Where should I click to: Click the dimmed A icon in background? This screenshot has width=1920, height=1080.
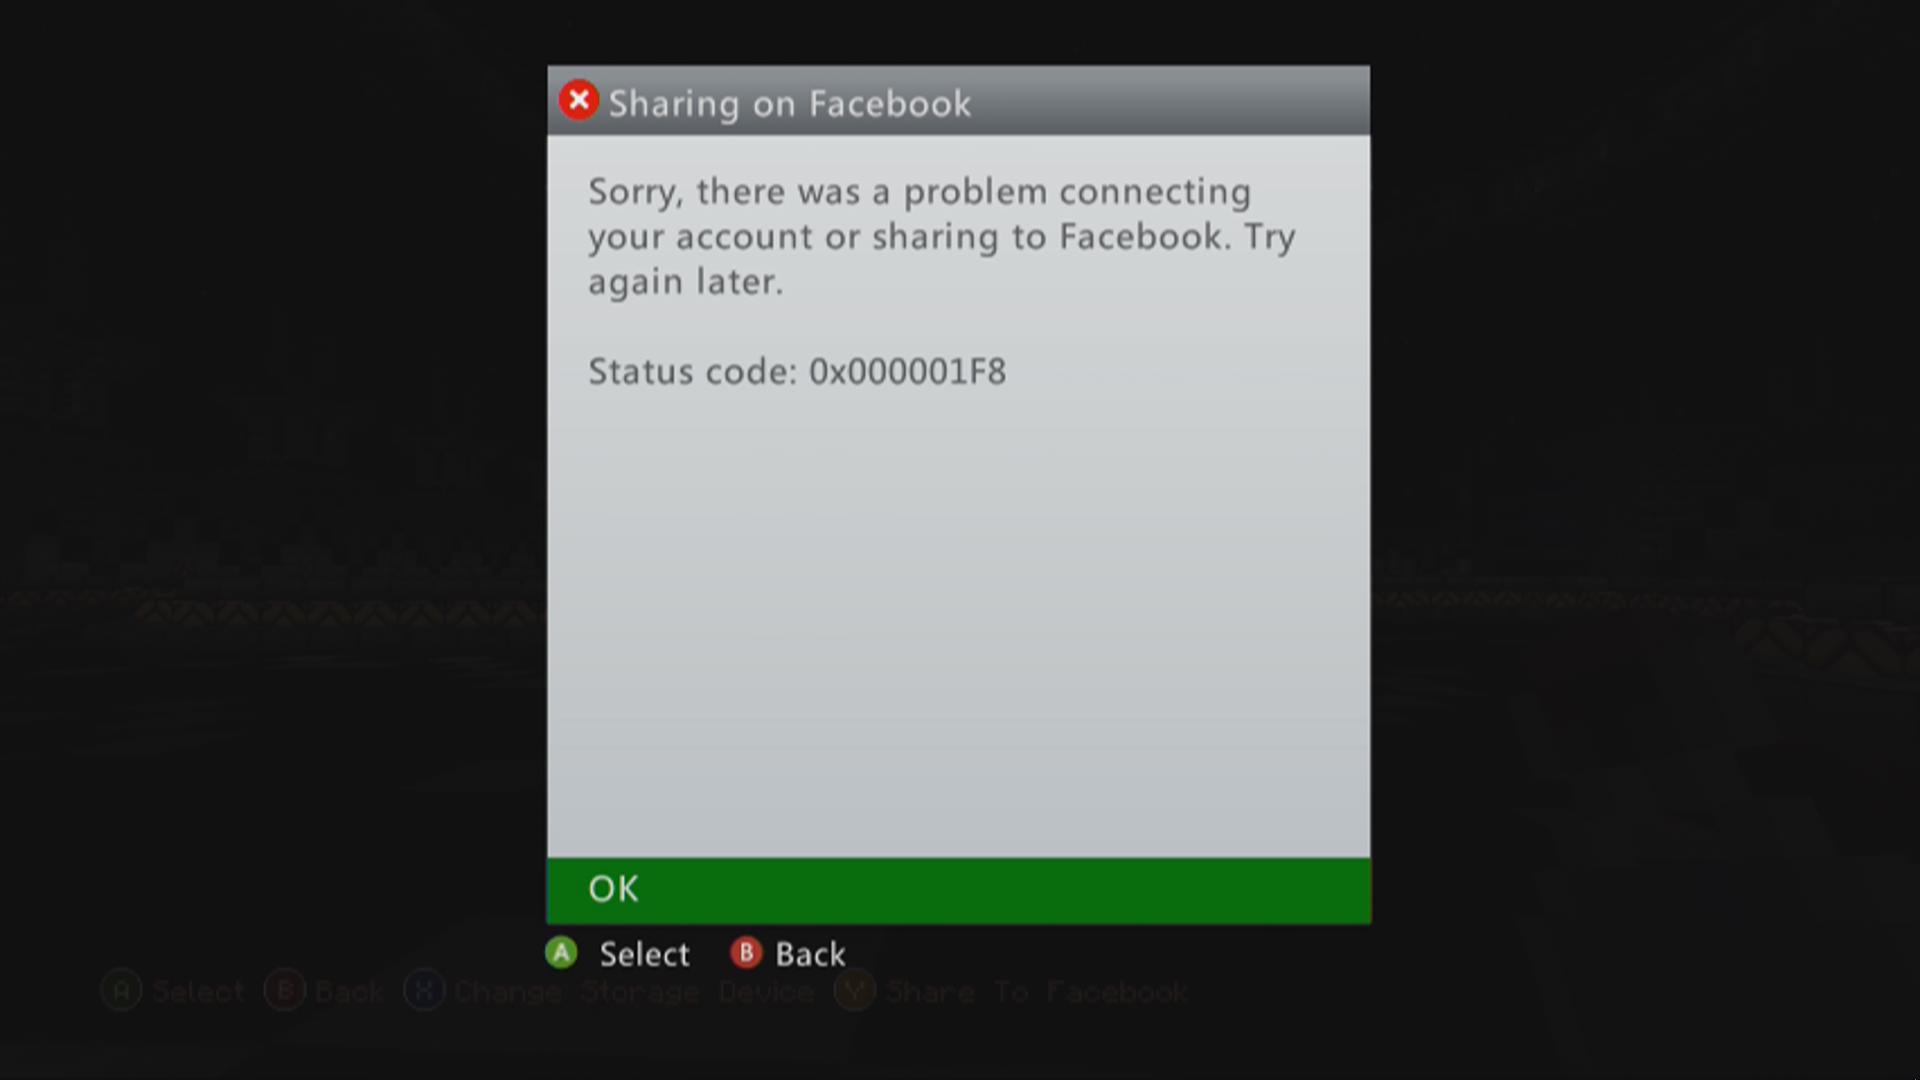122,991
